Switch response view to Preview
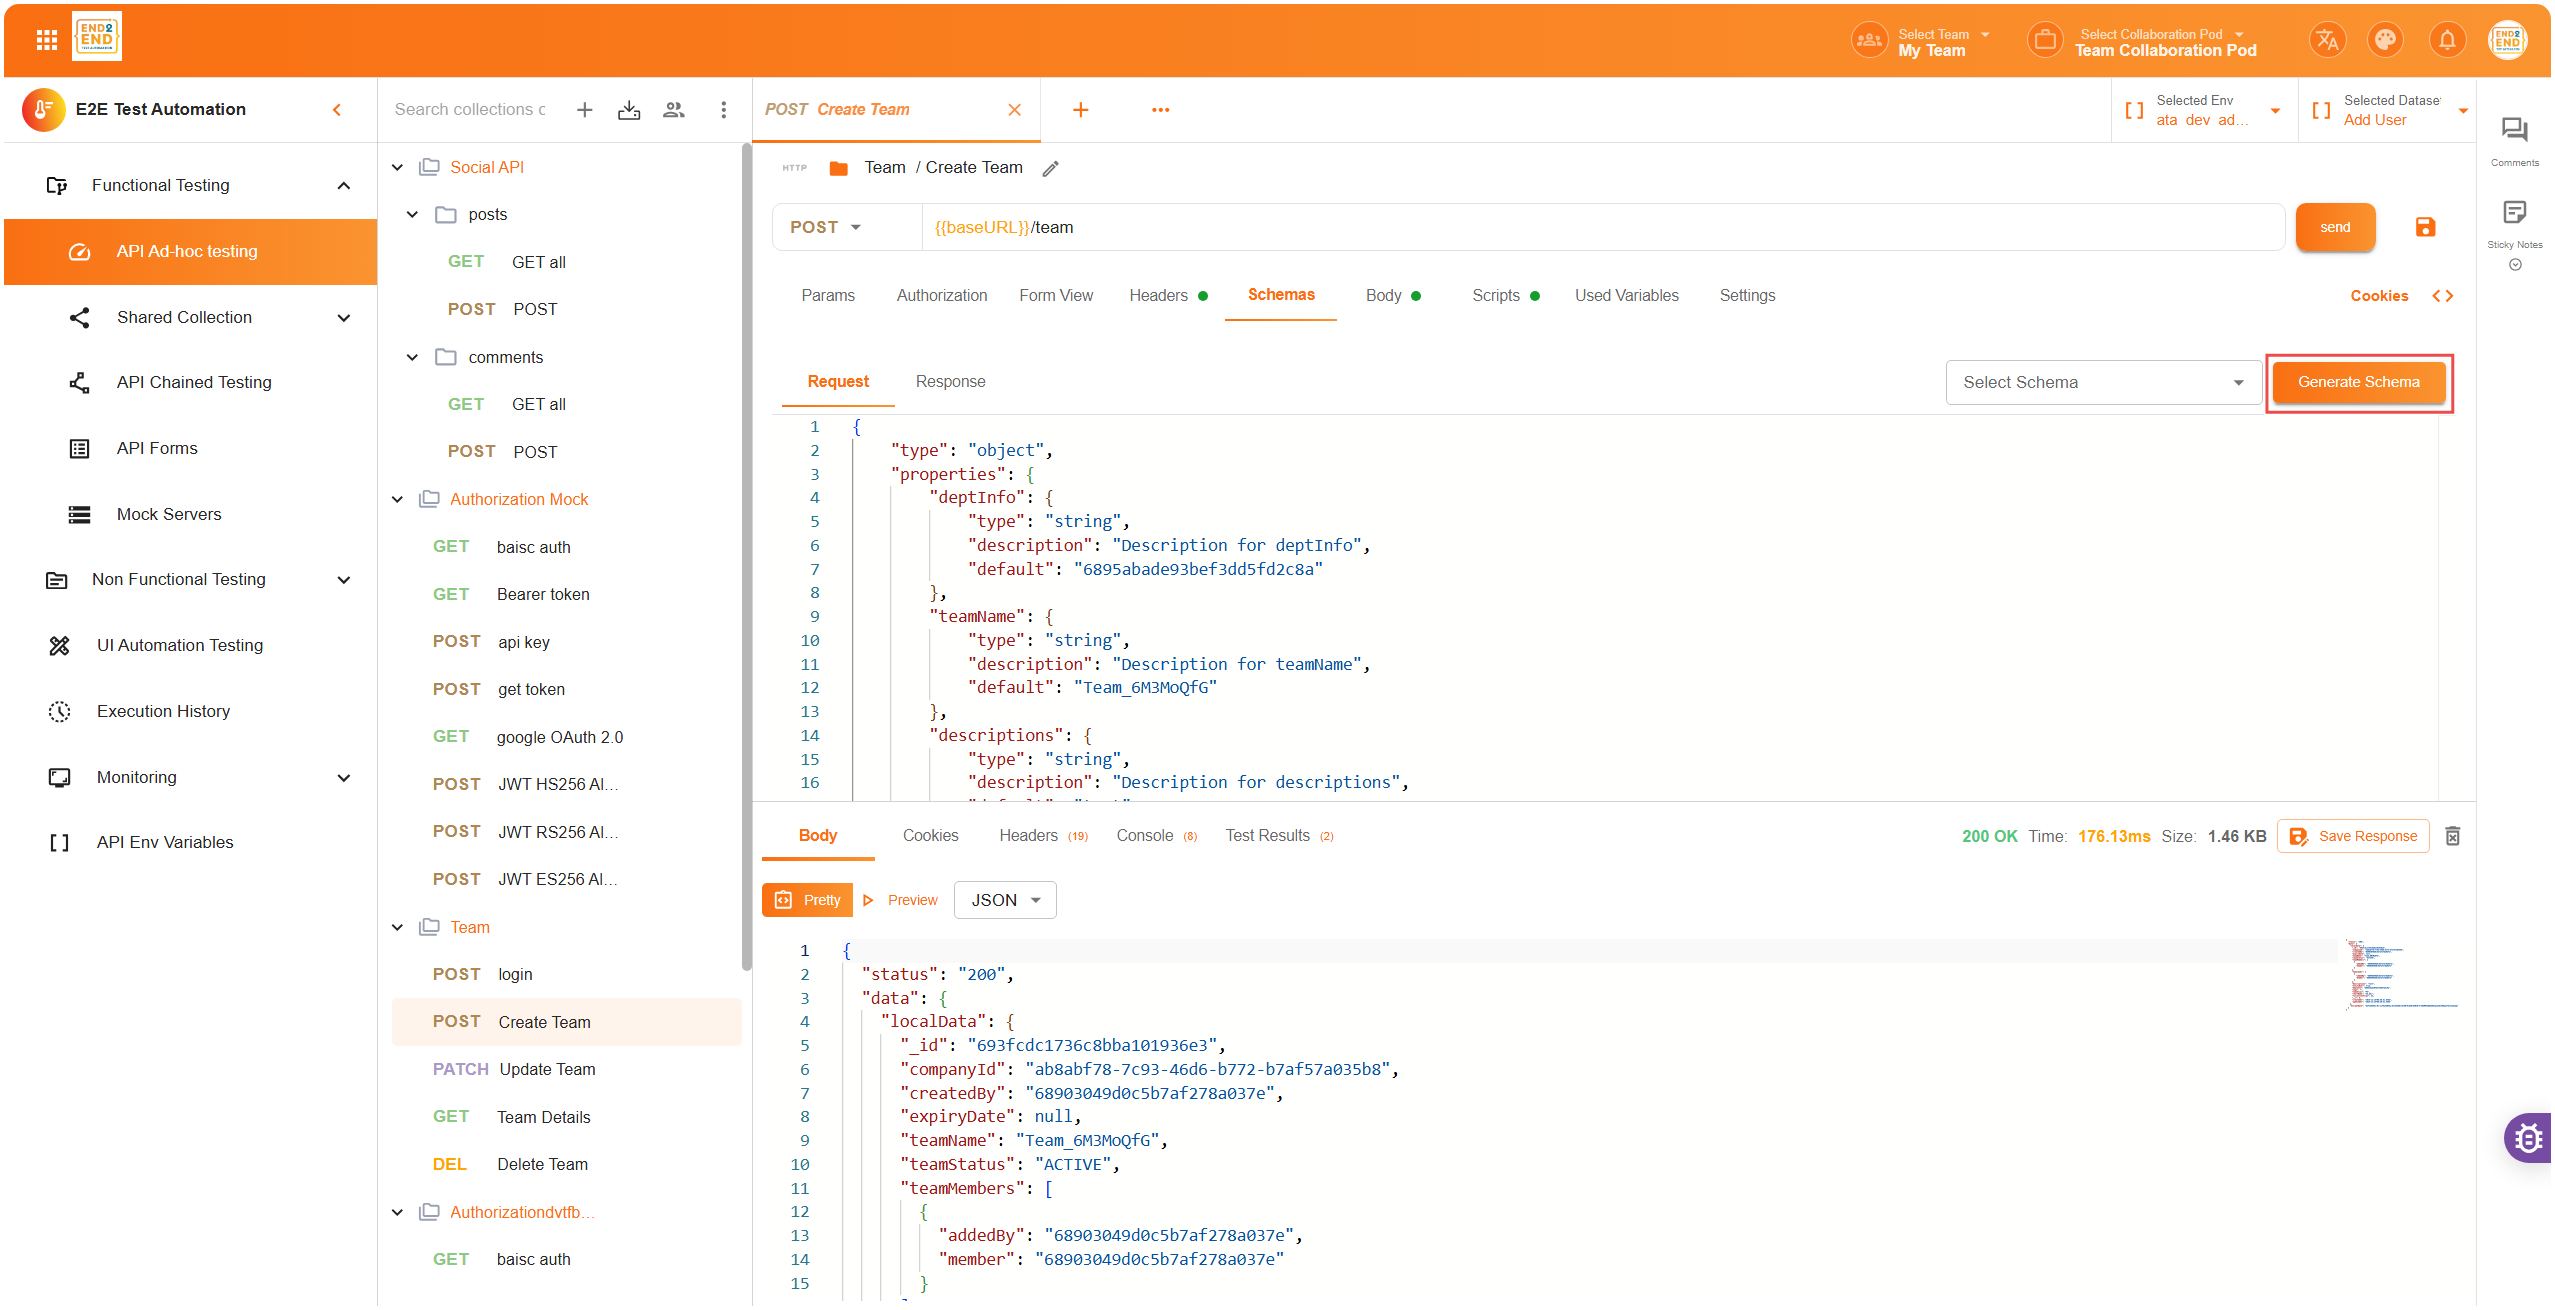2555x1310 pixels. click(901, 900)
